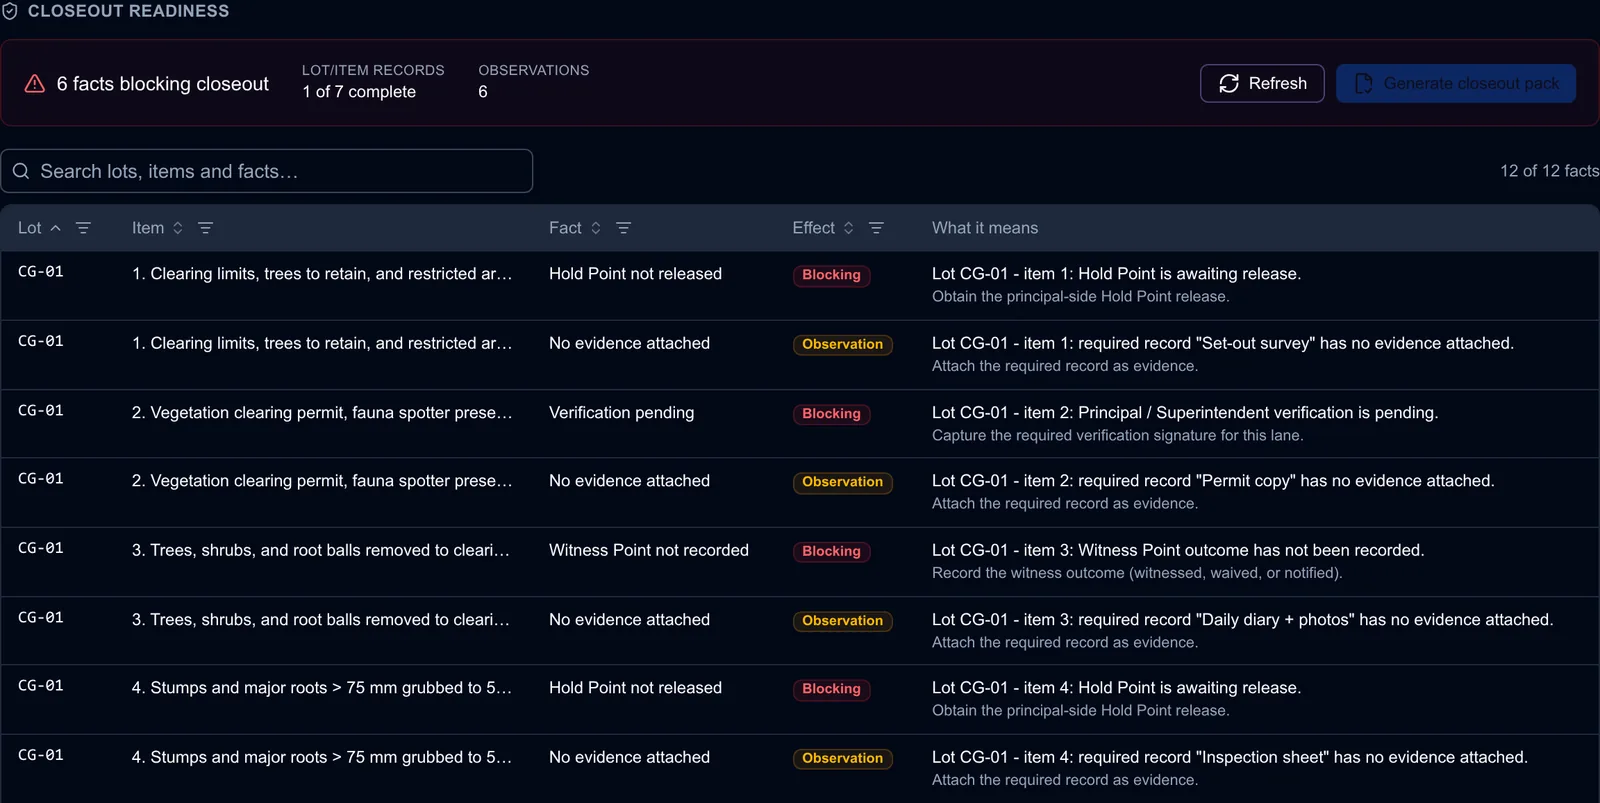Viewport: 1600px width, 803px height.
Task: Click the Closeout Readiness shield icon
Action: point(10,11)
